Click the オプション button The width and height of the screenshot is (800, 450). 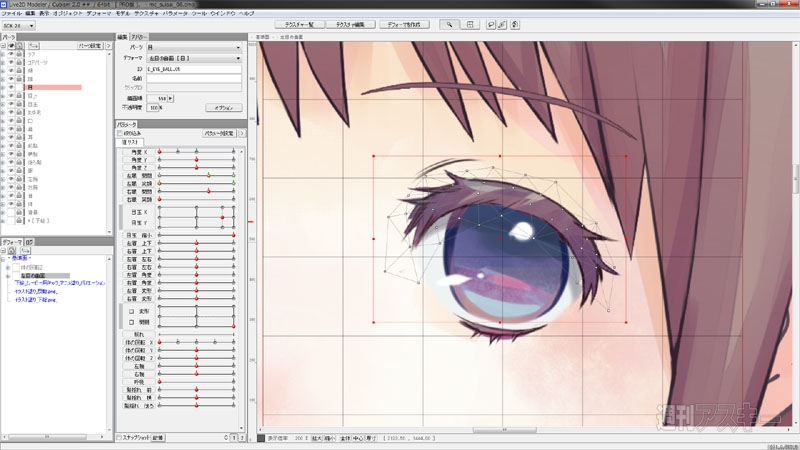tap(223, 108)
